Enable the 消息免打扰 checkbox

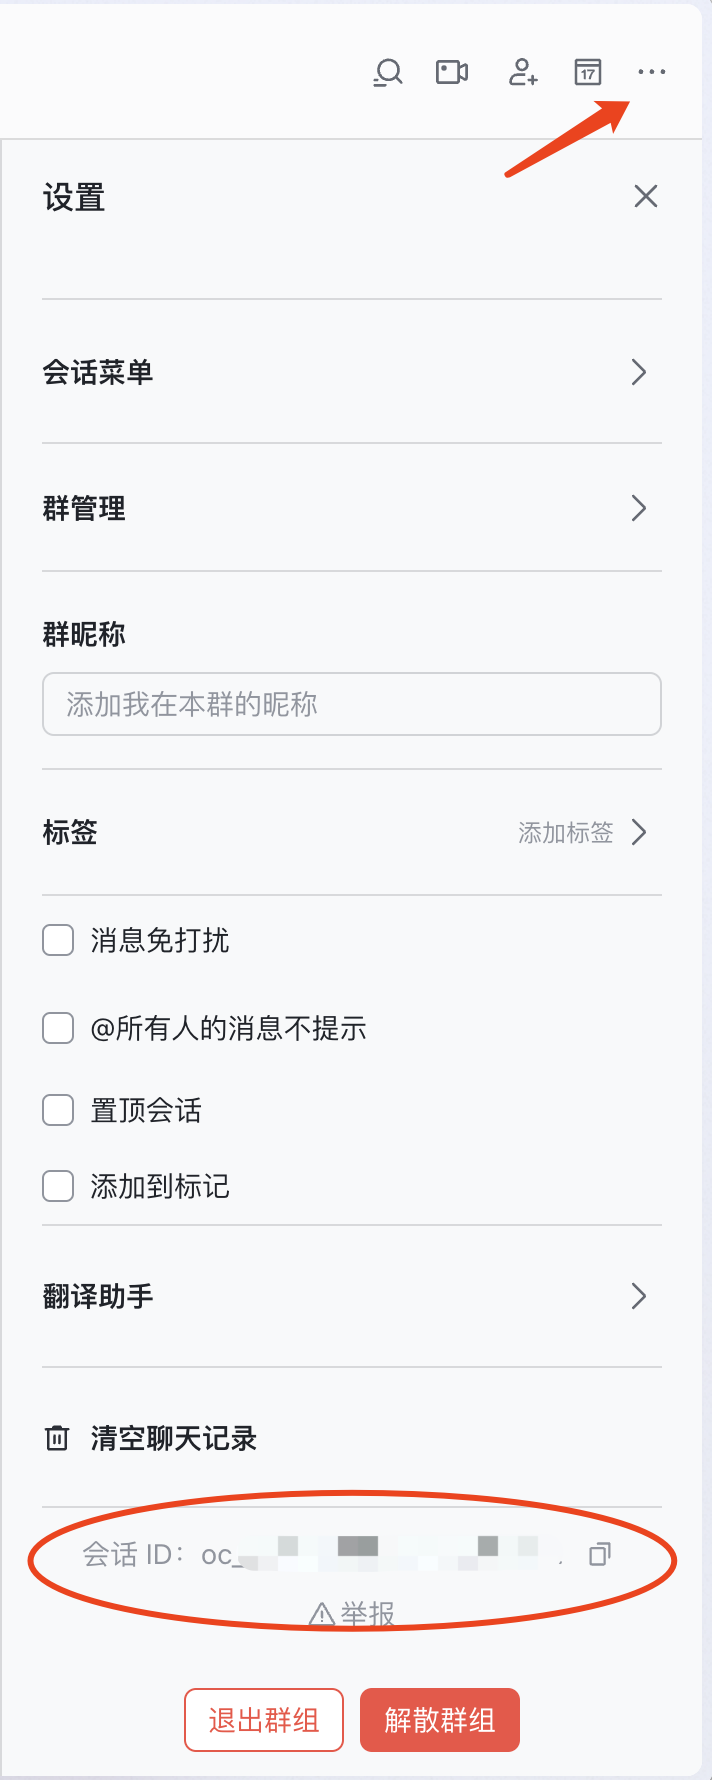58,940
